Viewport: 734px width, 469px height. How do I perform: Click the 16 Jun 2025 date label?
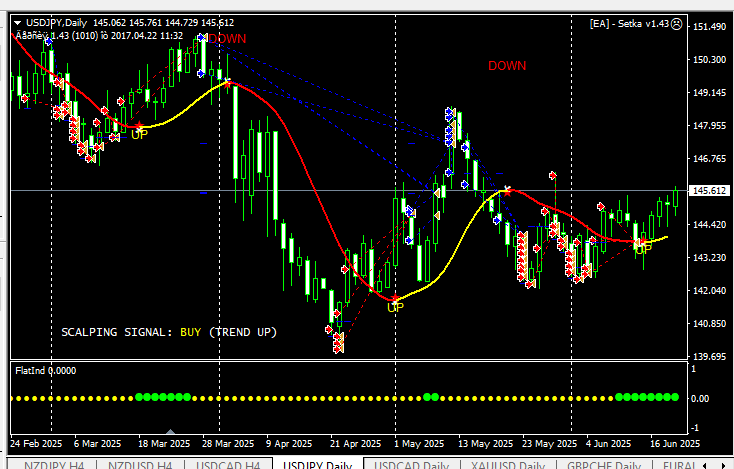tap(675, 443)
